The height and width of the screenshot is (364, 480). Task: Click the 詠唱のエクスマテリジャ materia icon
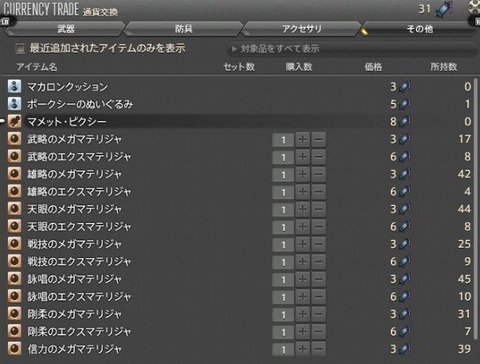click(14, 296)
